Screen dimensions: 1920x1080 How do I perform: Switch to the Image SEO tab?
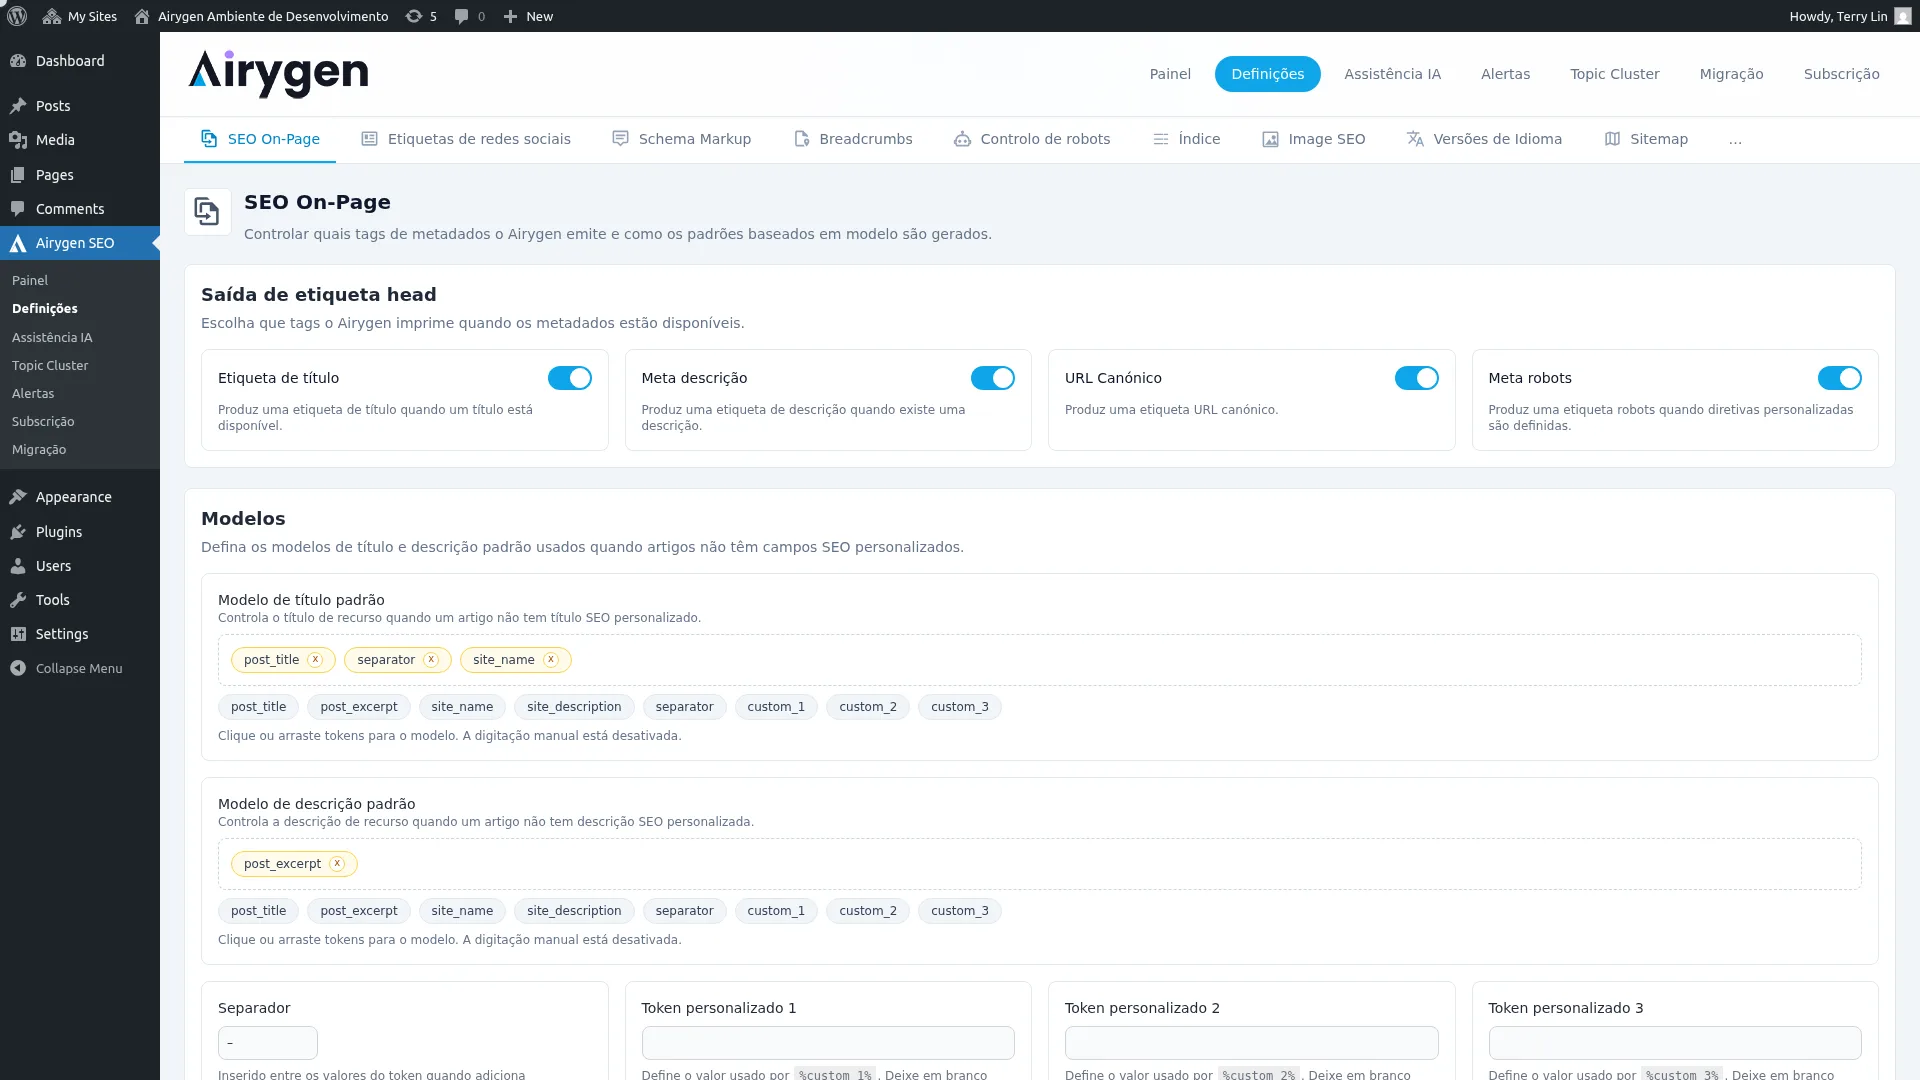[1314, 139]
